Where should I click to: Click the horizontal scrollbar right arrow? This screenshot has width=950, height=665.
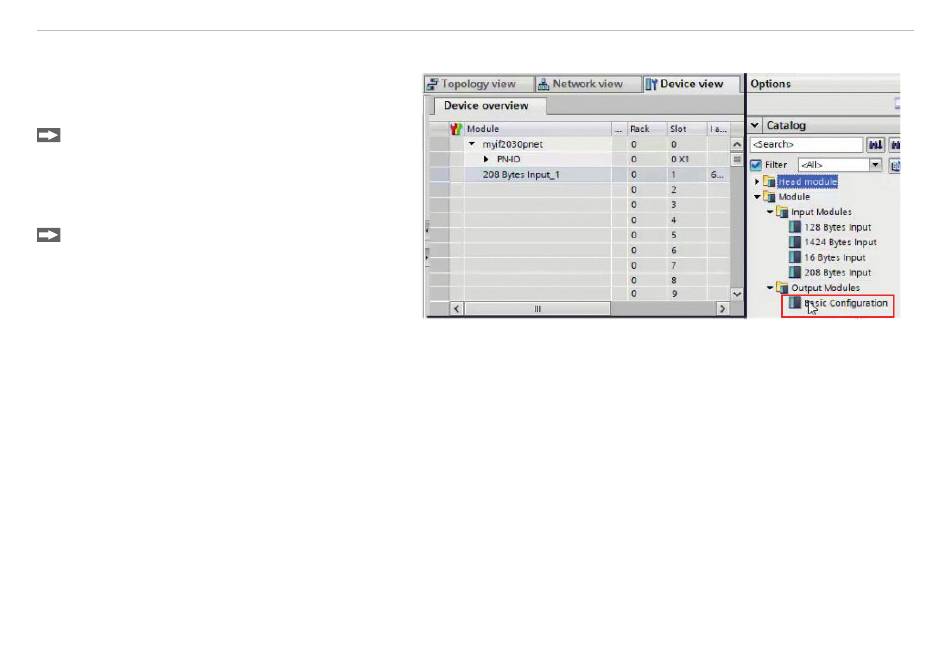[722, 309]
